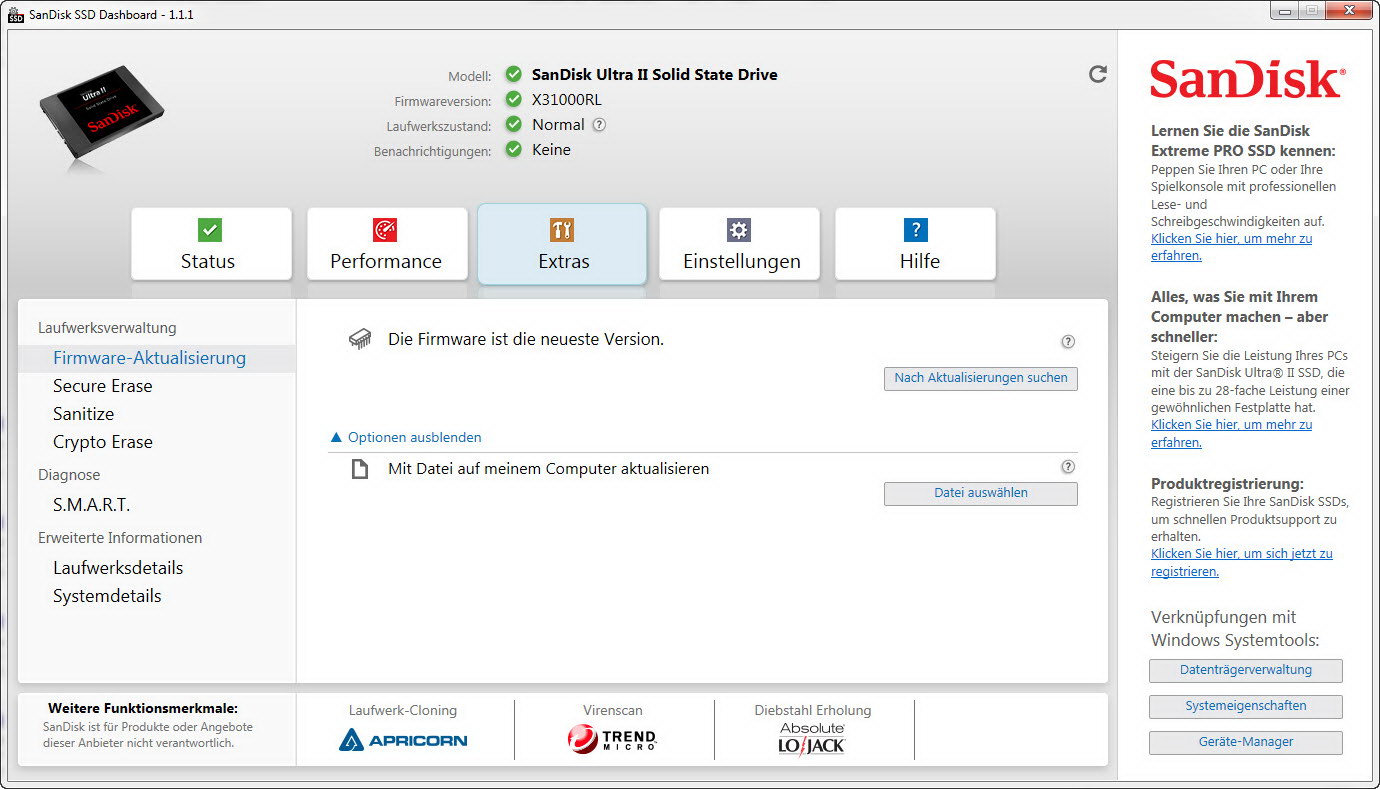
Task: Open S.M.A.R.T. diagnostics in sidebar
Action: click(x=92, y=505)
